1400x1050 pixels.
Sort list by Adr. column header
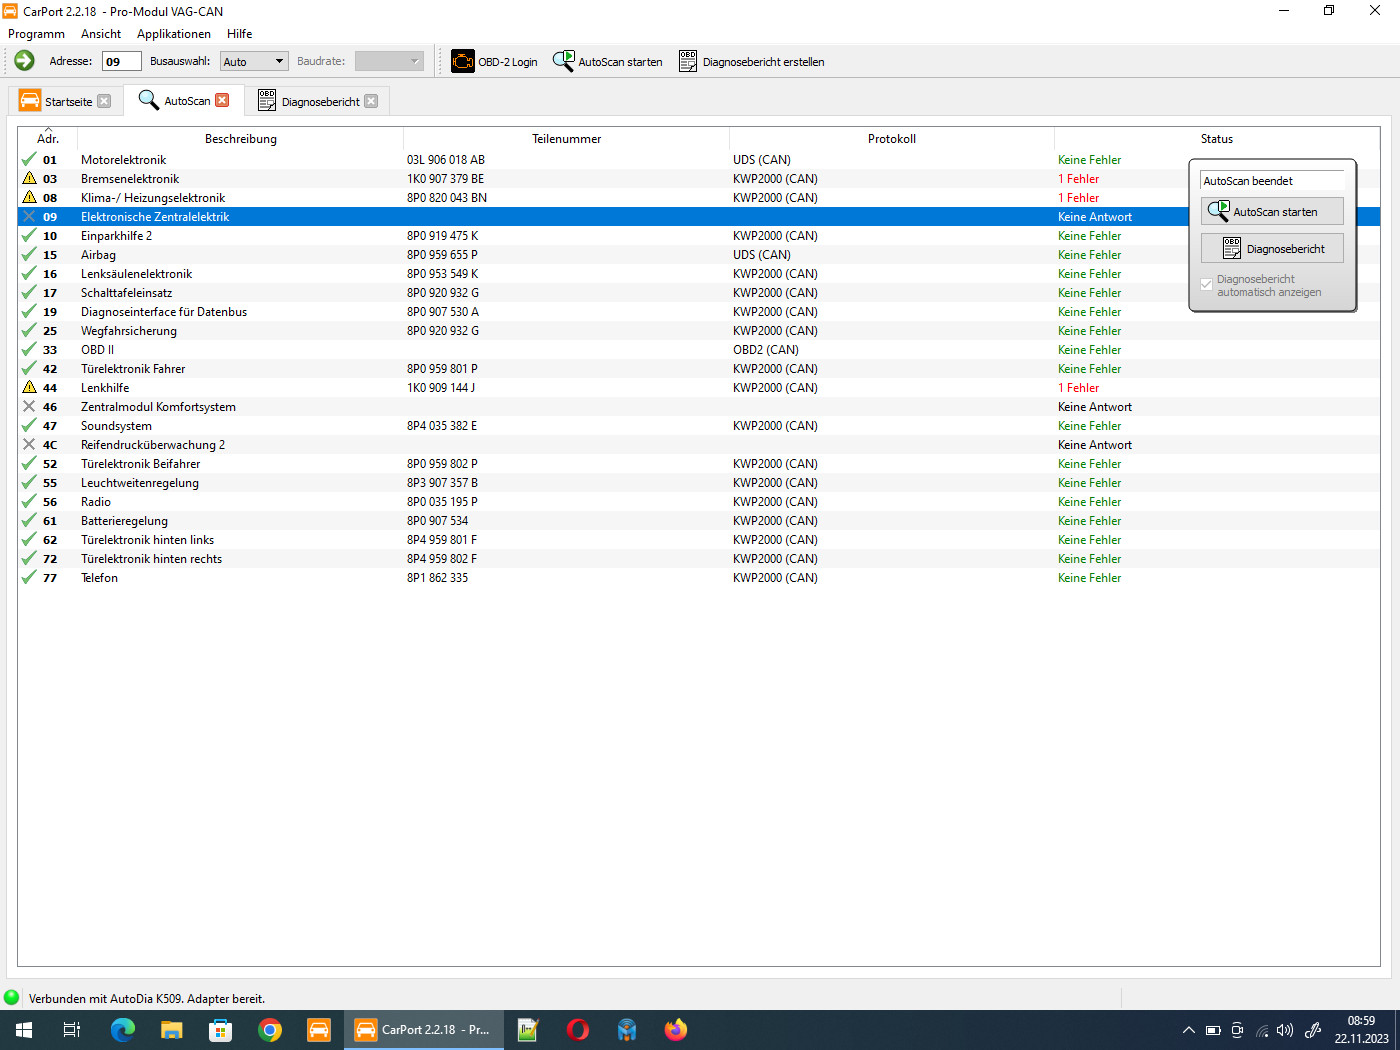pyautogui.click(x=48, y=139)
